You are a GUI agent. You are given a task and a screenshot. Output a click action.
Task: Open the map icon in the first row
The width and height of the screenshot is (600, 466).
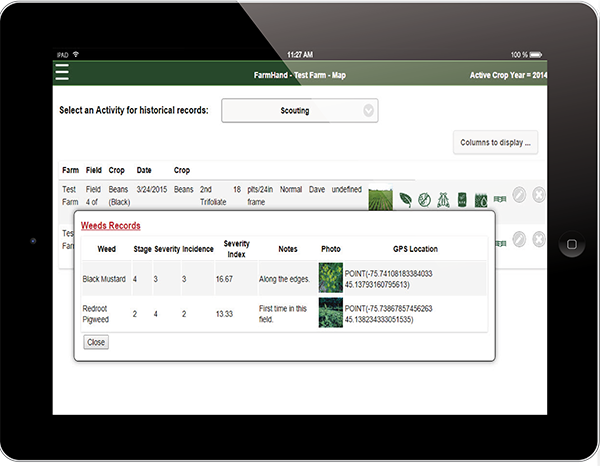click(x=500, y=199)
